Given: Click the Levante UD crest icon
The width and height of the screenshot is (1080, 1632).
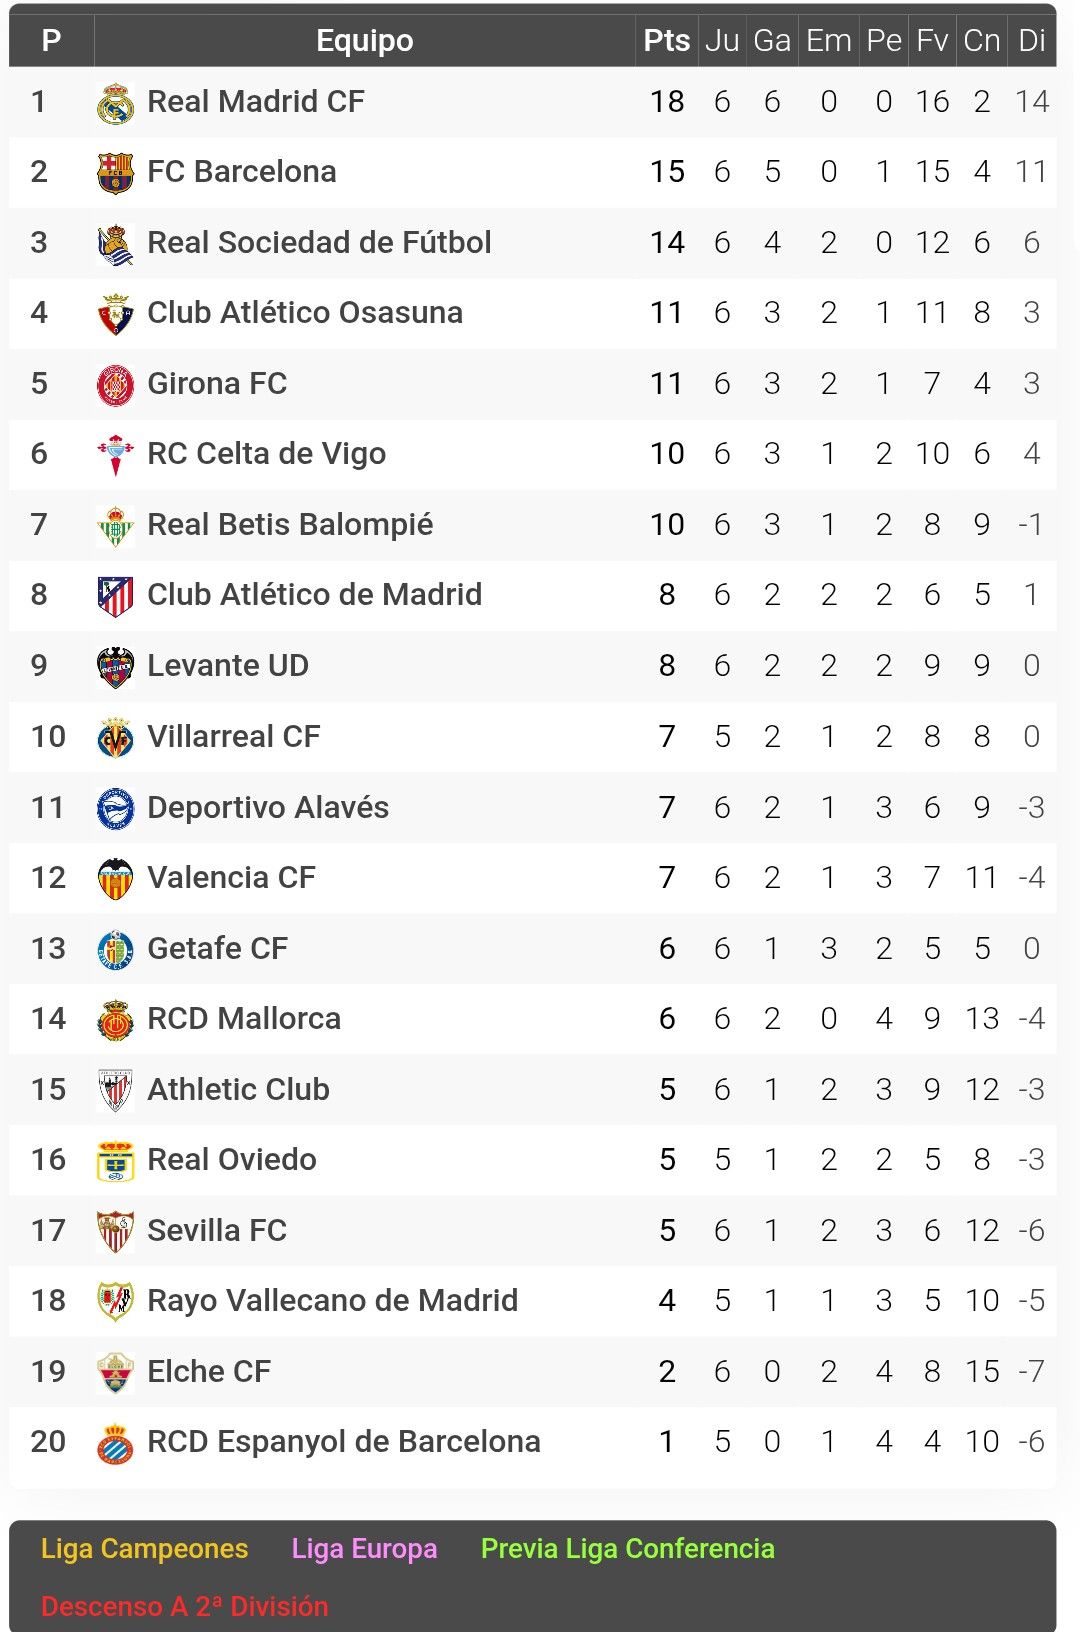Looking at the screenshot, I should (115, 667).
